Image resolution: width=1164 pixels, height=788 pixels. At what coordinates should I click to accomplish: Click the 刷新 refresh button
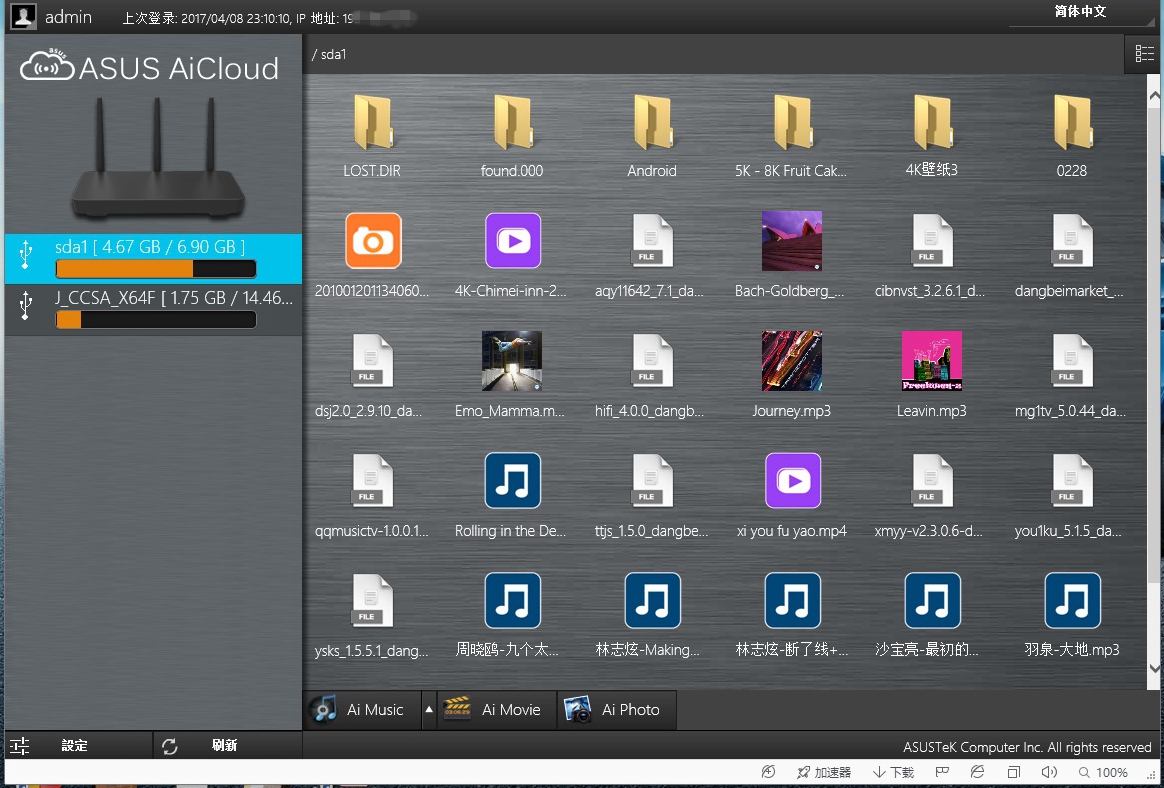click(x=225, y=746)
